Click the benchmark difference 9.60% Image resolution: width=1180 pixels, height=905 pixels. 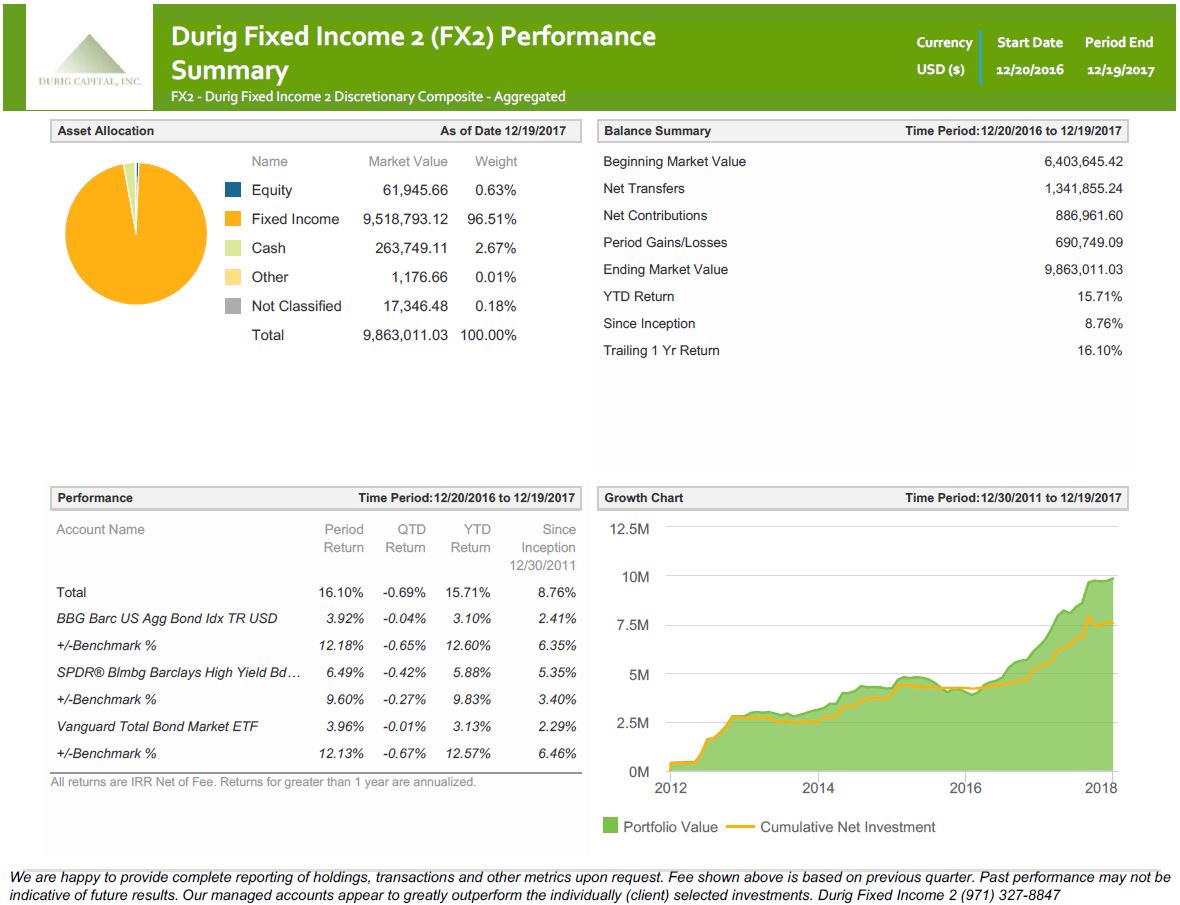point(345,700)
